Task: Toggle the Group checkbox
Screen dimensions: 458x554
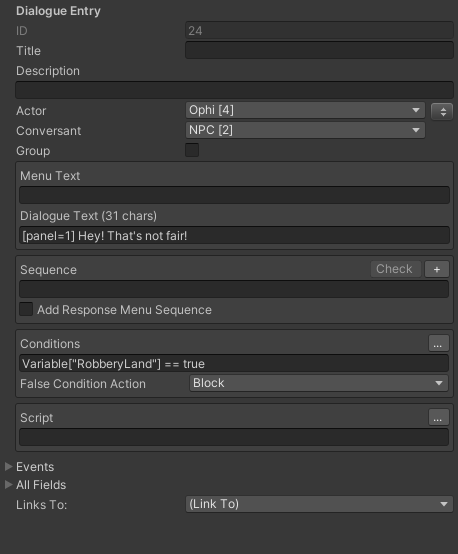Action: click(x=192, y=150)
